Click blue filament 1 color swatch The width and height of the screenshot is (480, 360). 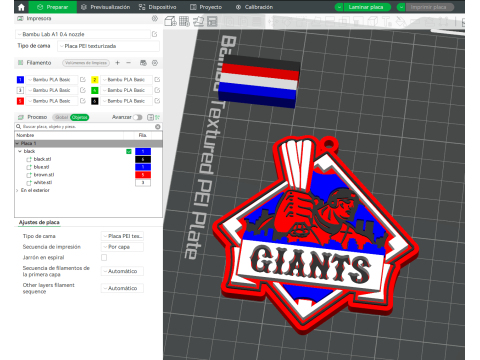click(20, 80)
